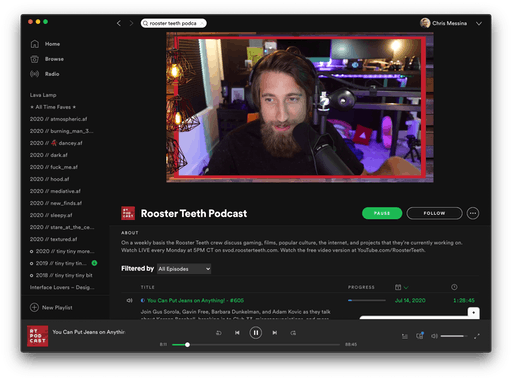Open playlist 2020 // dark.af
This screenshot has width=512, height=380.
pos(49,155)
